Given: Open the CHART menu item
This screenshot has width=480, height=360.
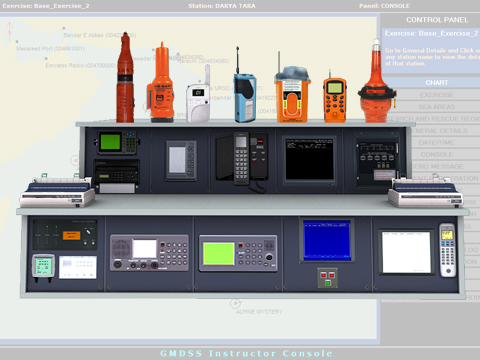Looking at the screenshot, I should [437, 82].
